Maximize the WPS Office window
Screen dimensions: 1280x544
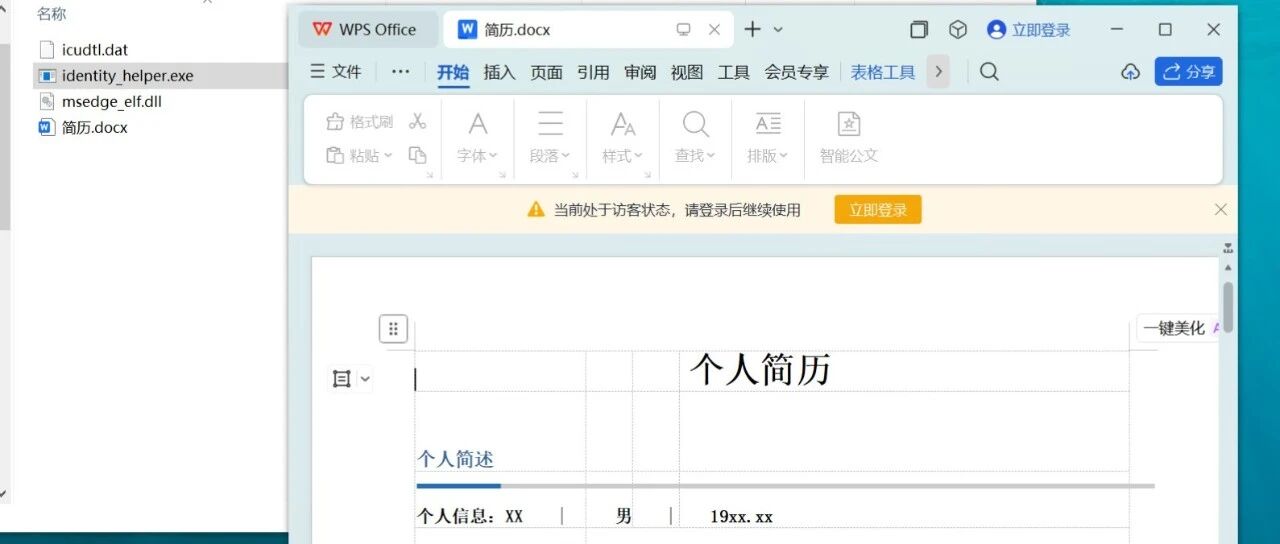coord(1165,30)
